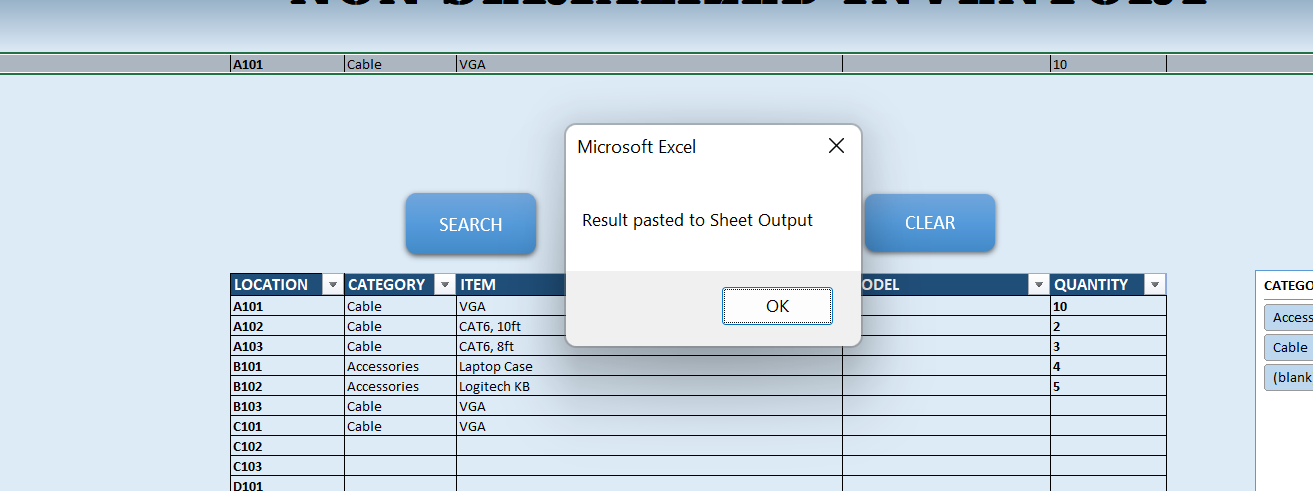
Task: Click the blue SEARCH button
Action: [470, 224]
